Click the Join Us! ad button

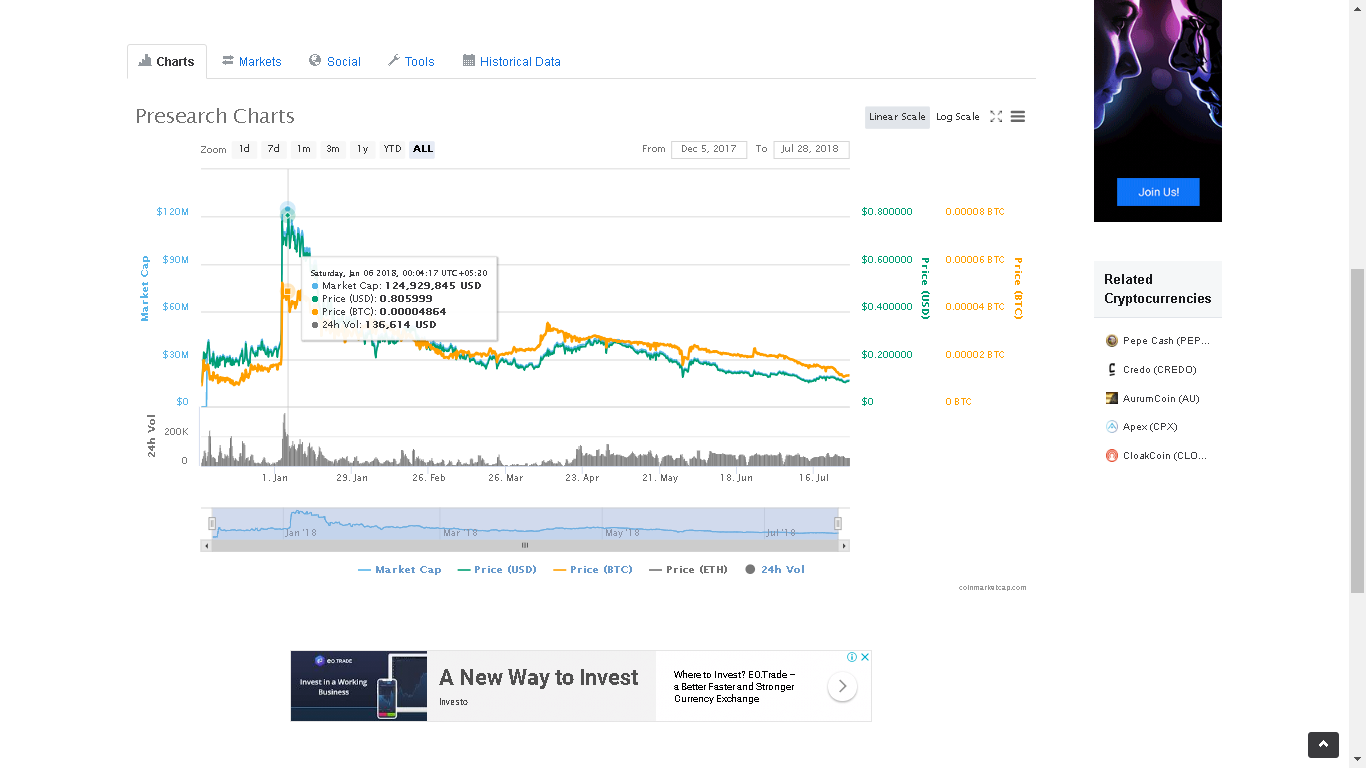1158,192
